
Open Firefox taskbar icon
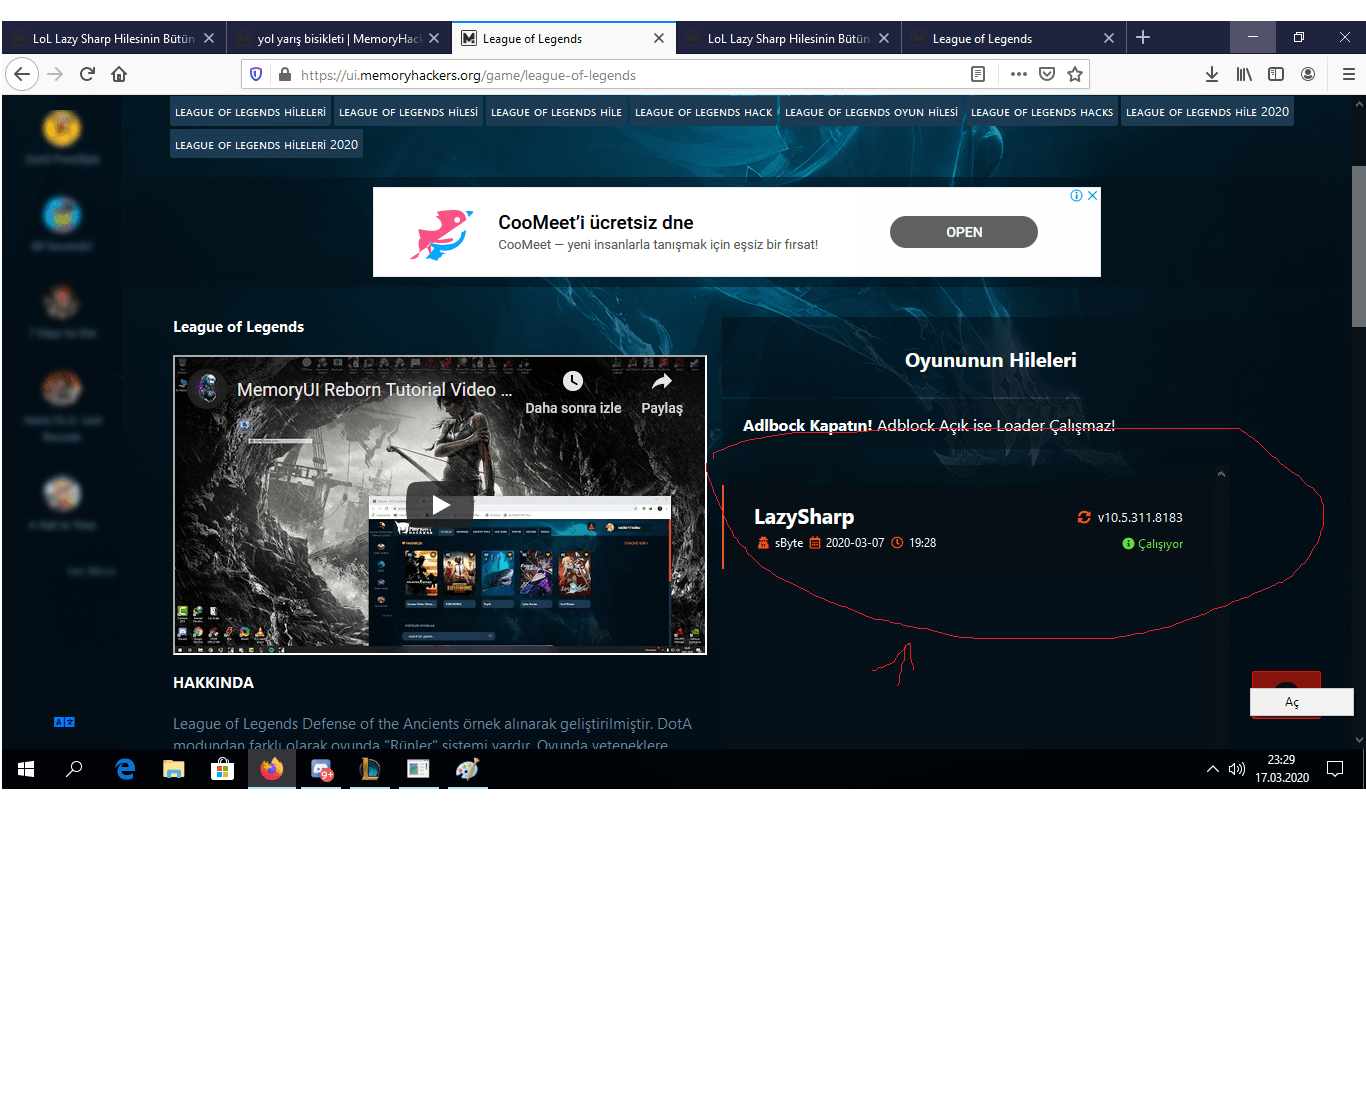(271, 769)
